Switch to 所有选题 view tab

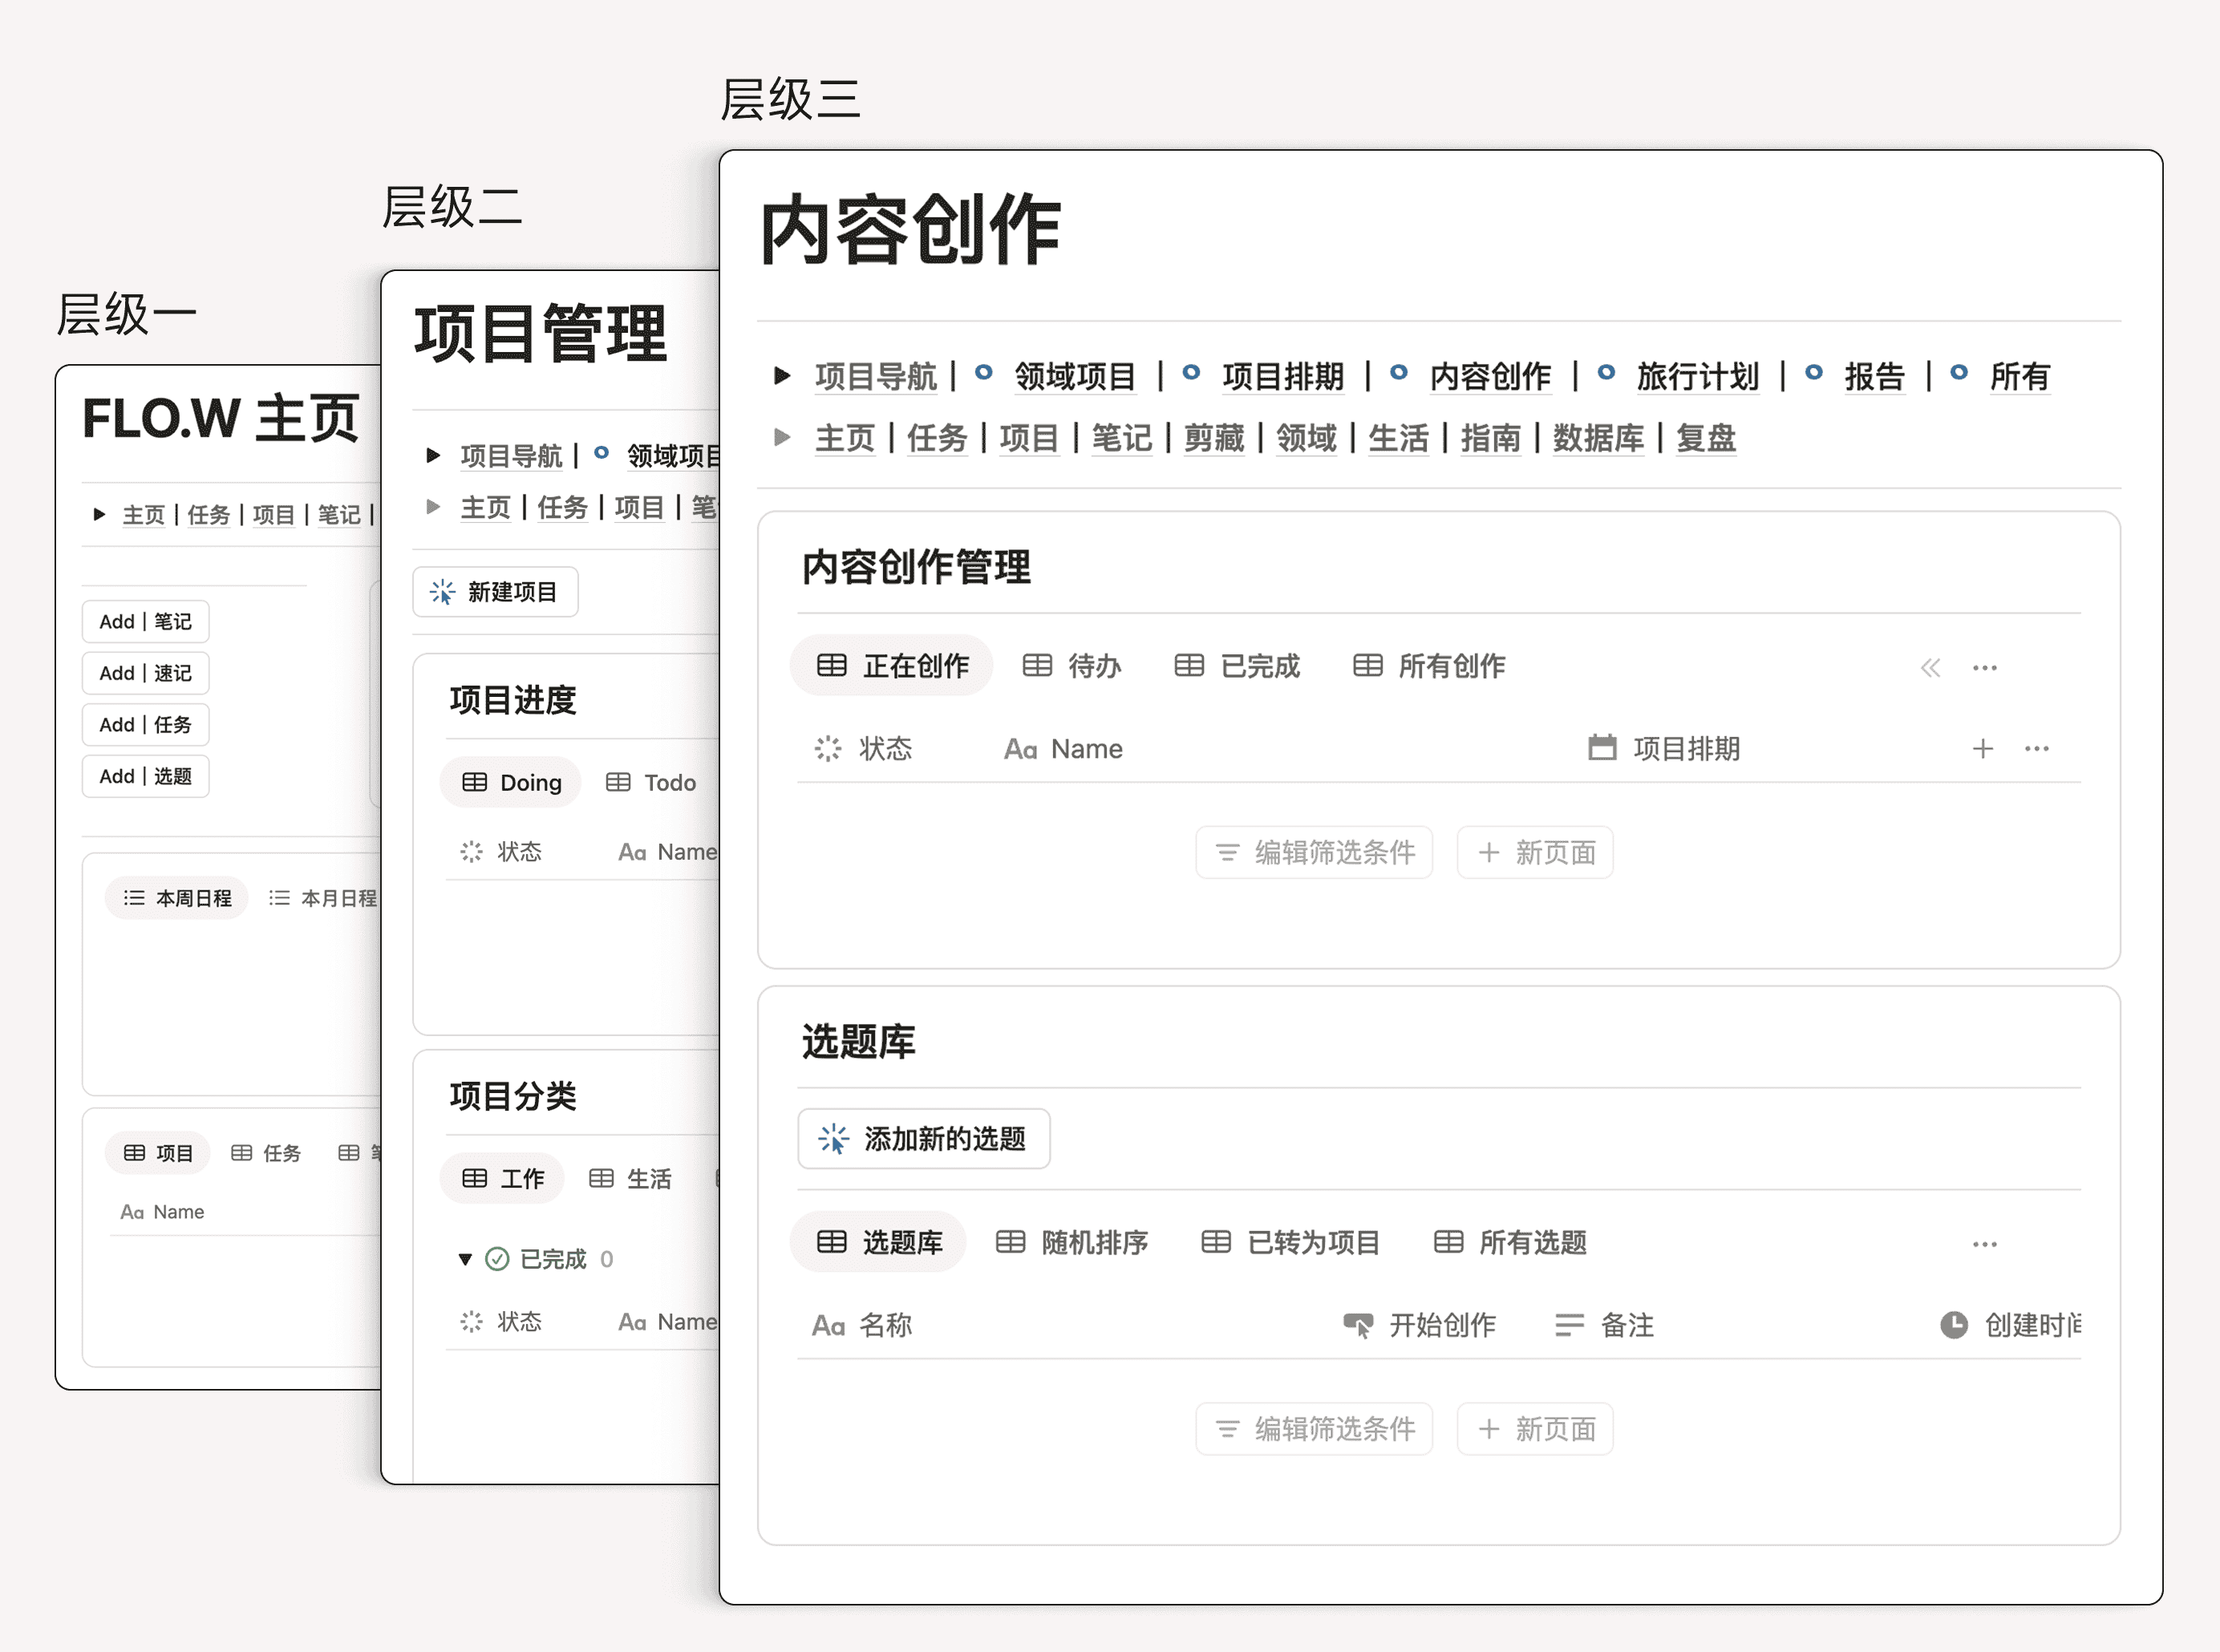(x=1510, y=1242)
